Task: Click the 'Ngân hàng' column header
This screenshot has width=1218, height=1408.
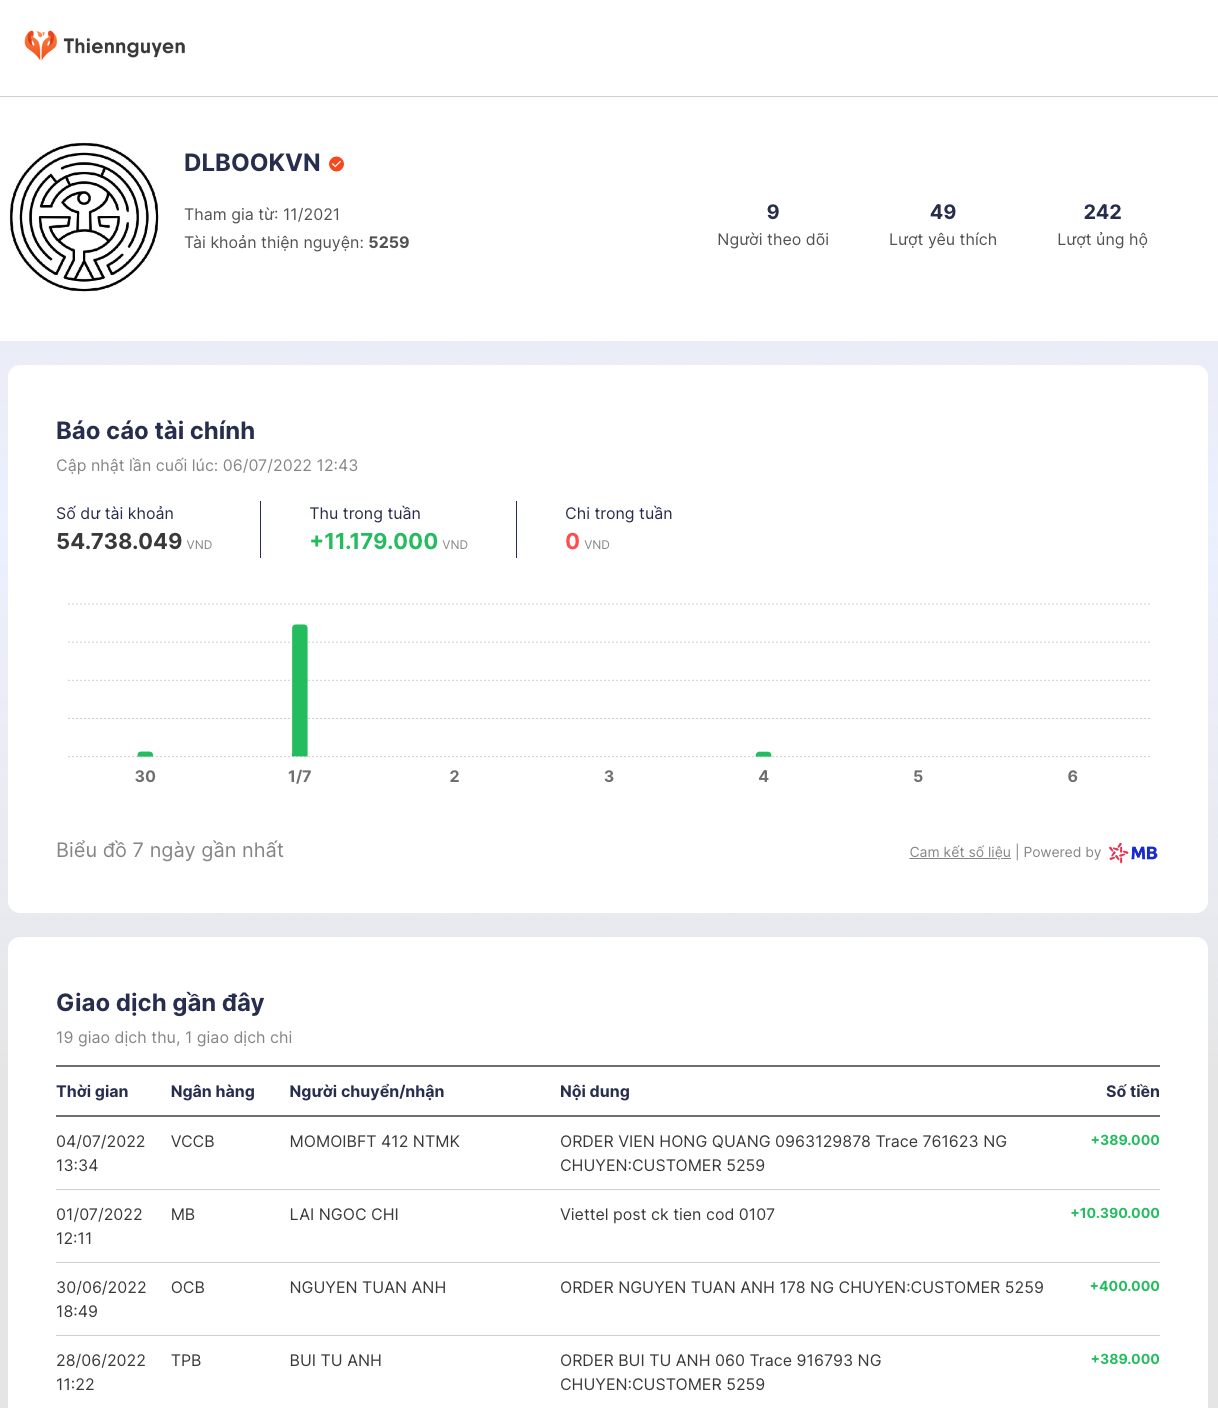Action: tap(212, 1091)
